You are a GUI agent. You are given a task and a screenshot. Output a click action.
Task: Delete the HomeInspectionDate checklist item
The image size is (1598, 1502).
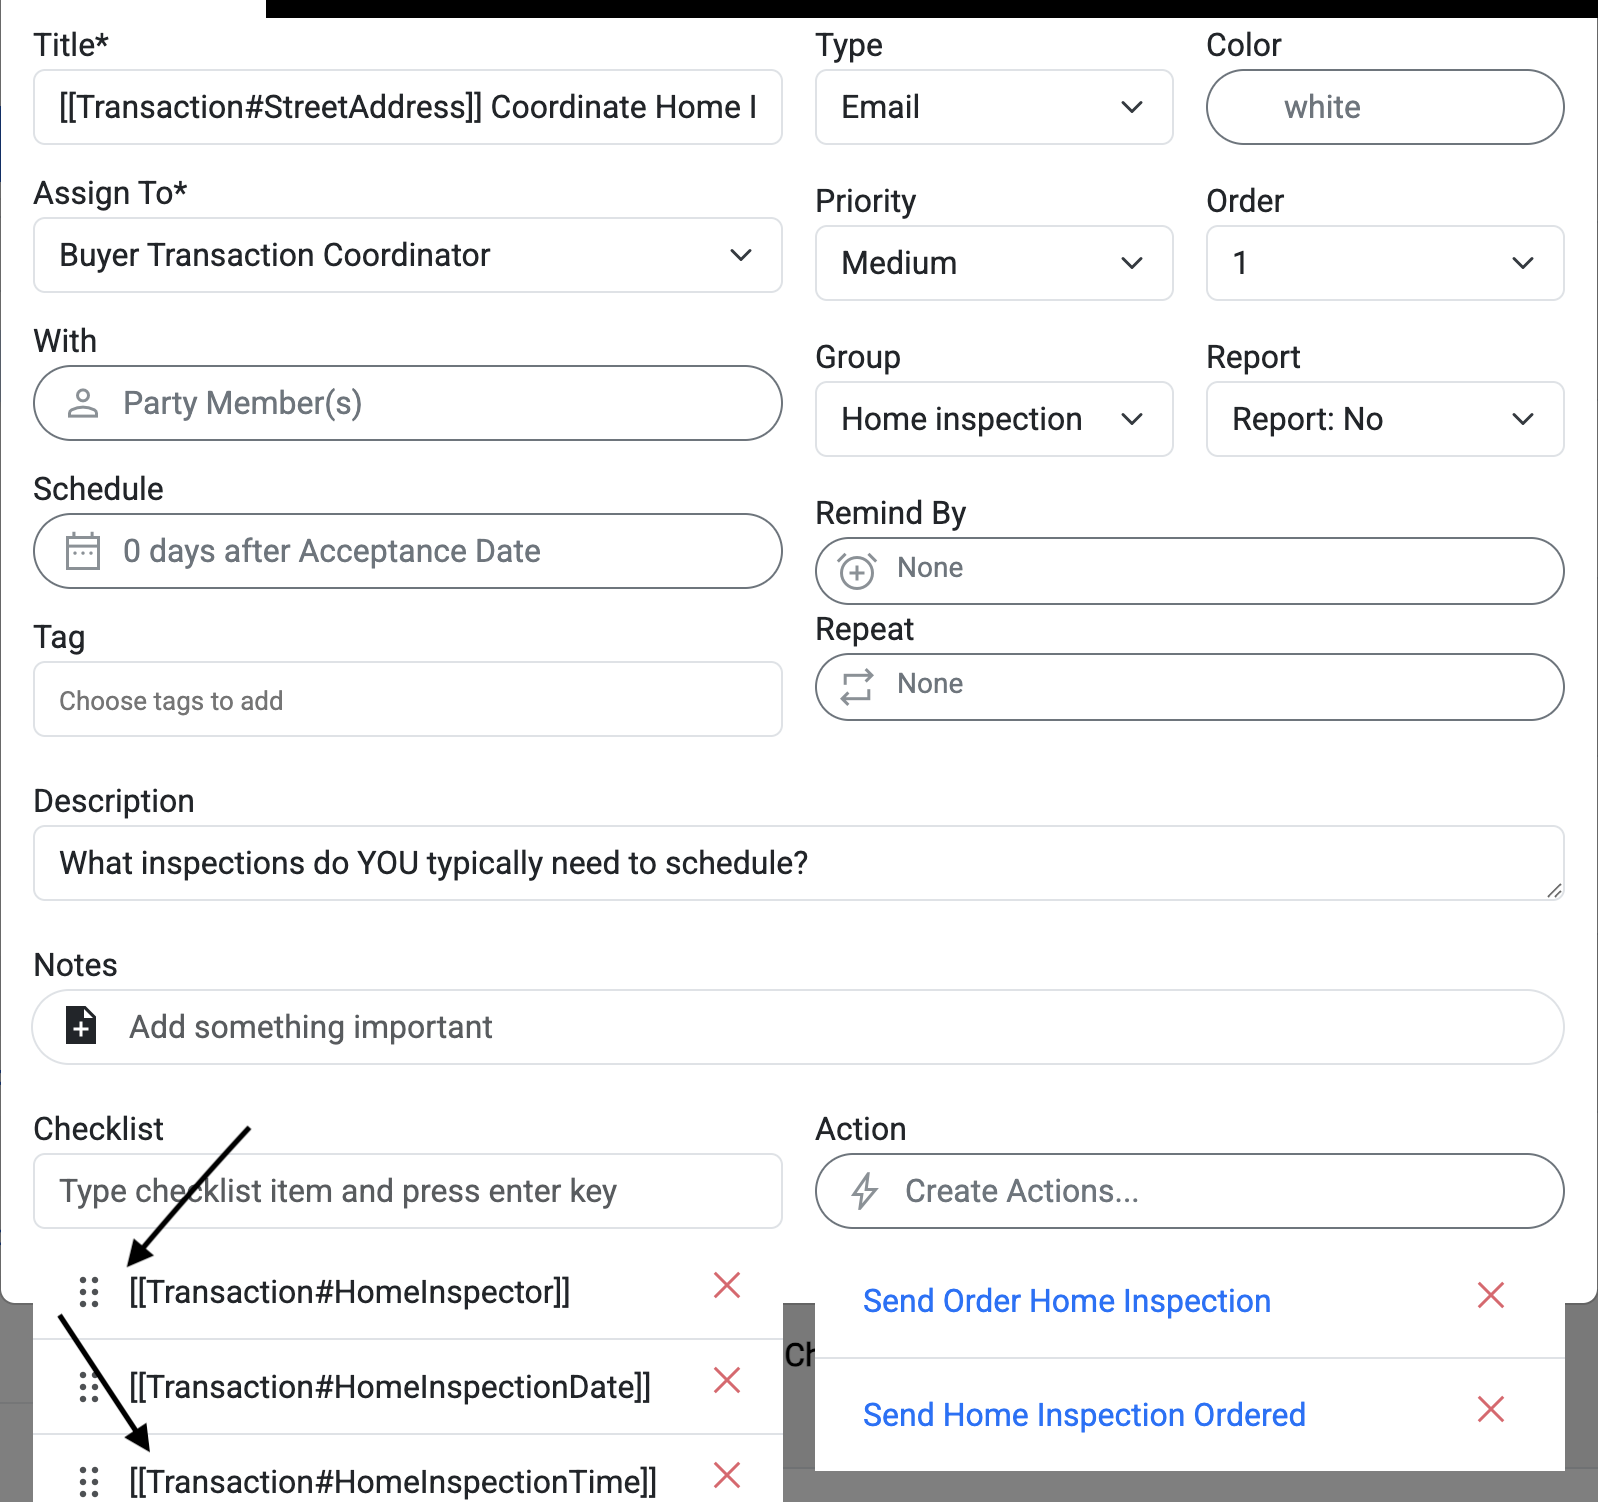[x=727, y=1381]
